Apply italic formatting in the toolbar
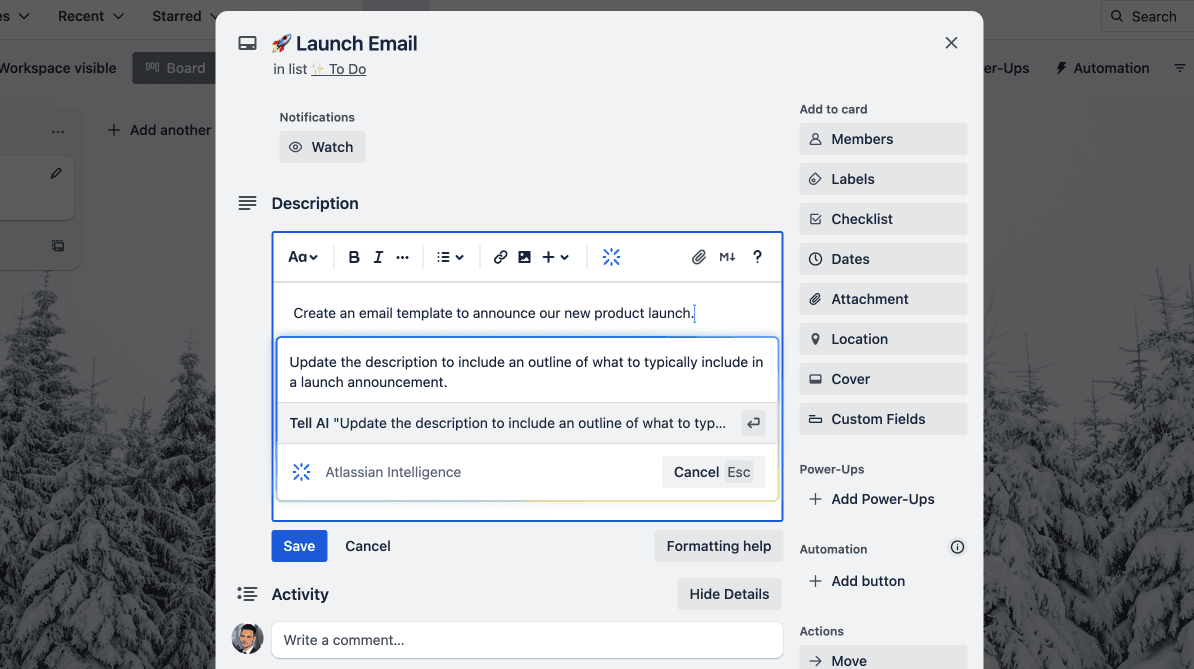Screen dimensions: 1194x669 pyautogui.click(x=378, y=257)
